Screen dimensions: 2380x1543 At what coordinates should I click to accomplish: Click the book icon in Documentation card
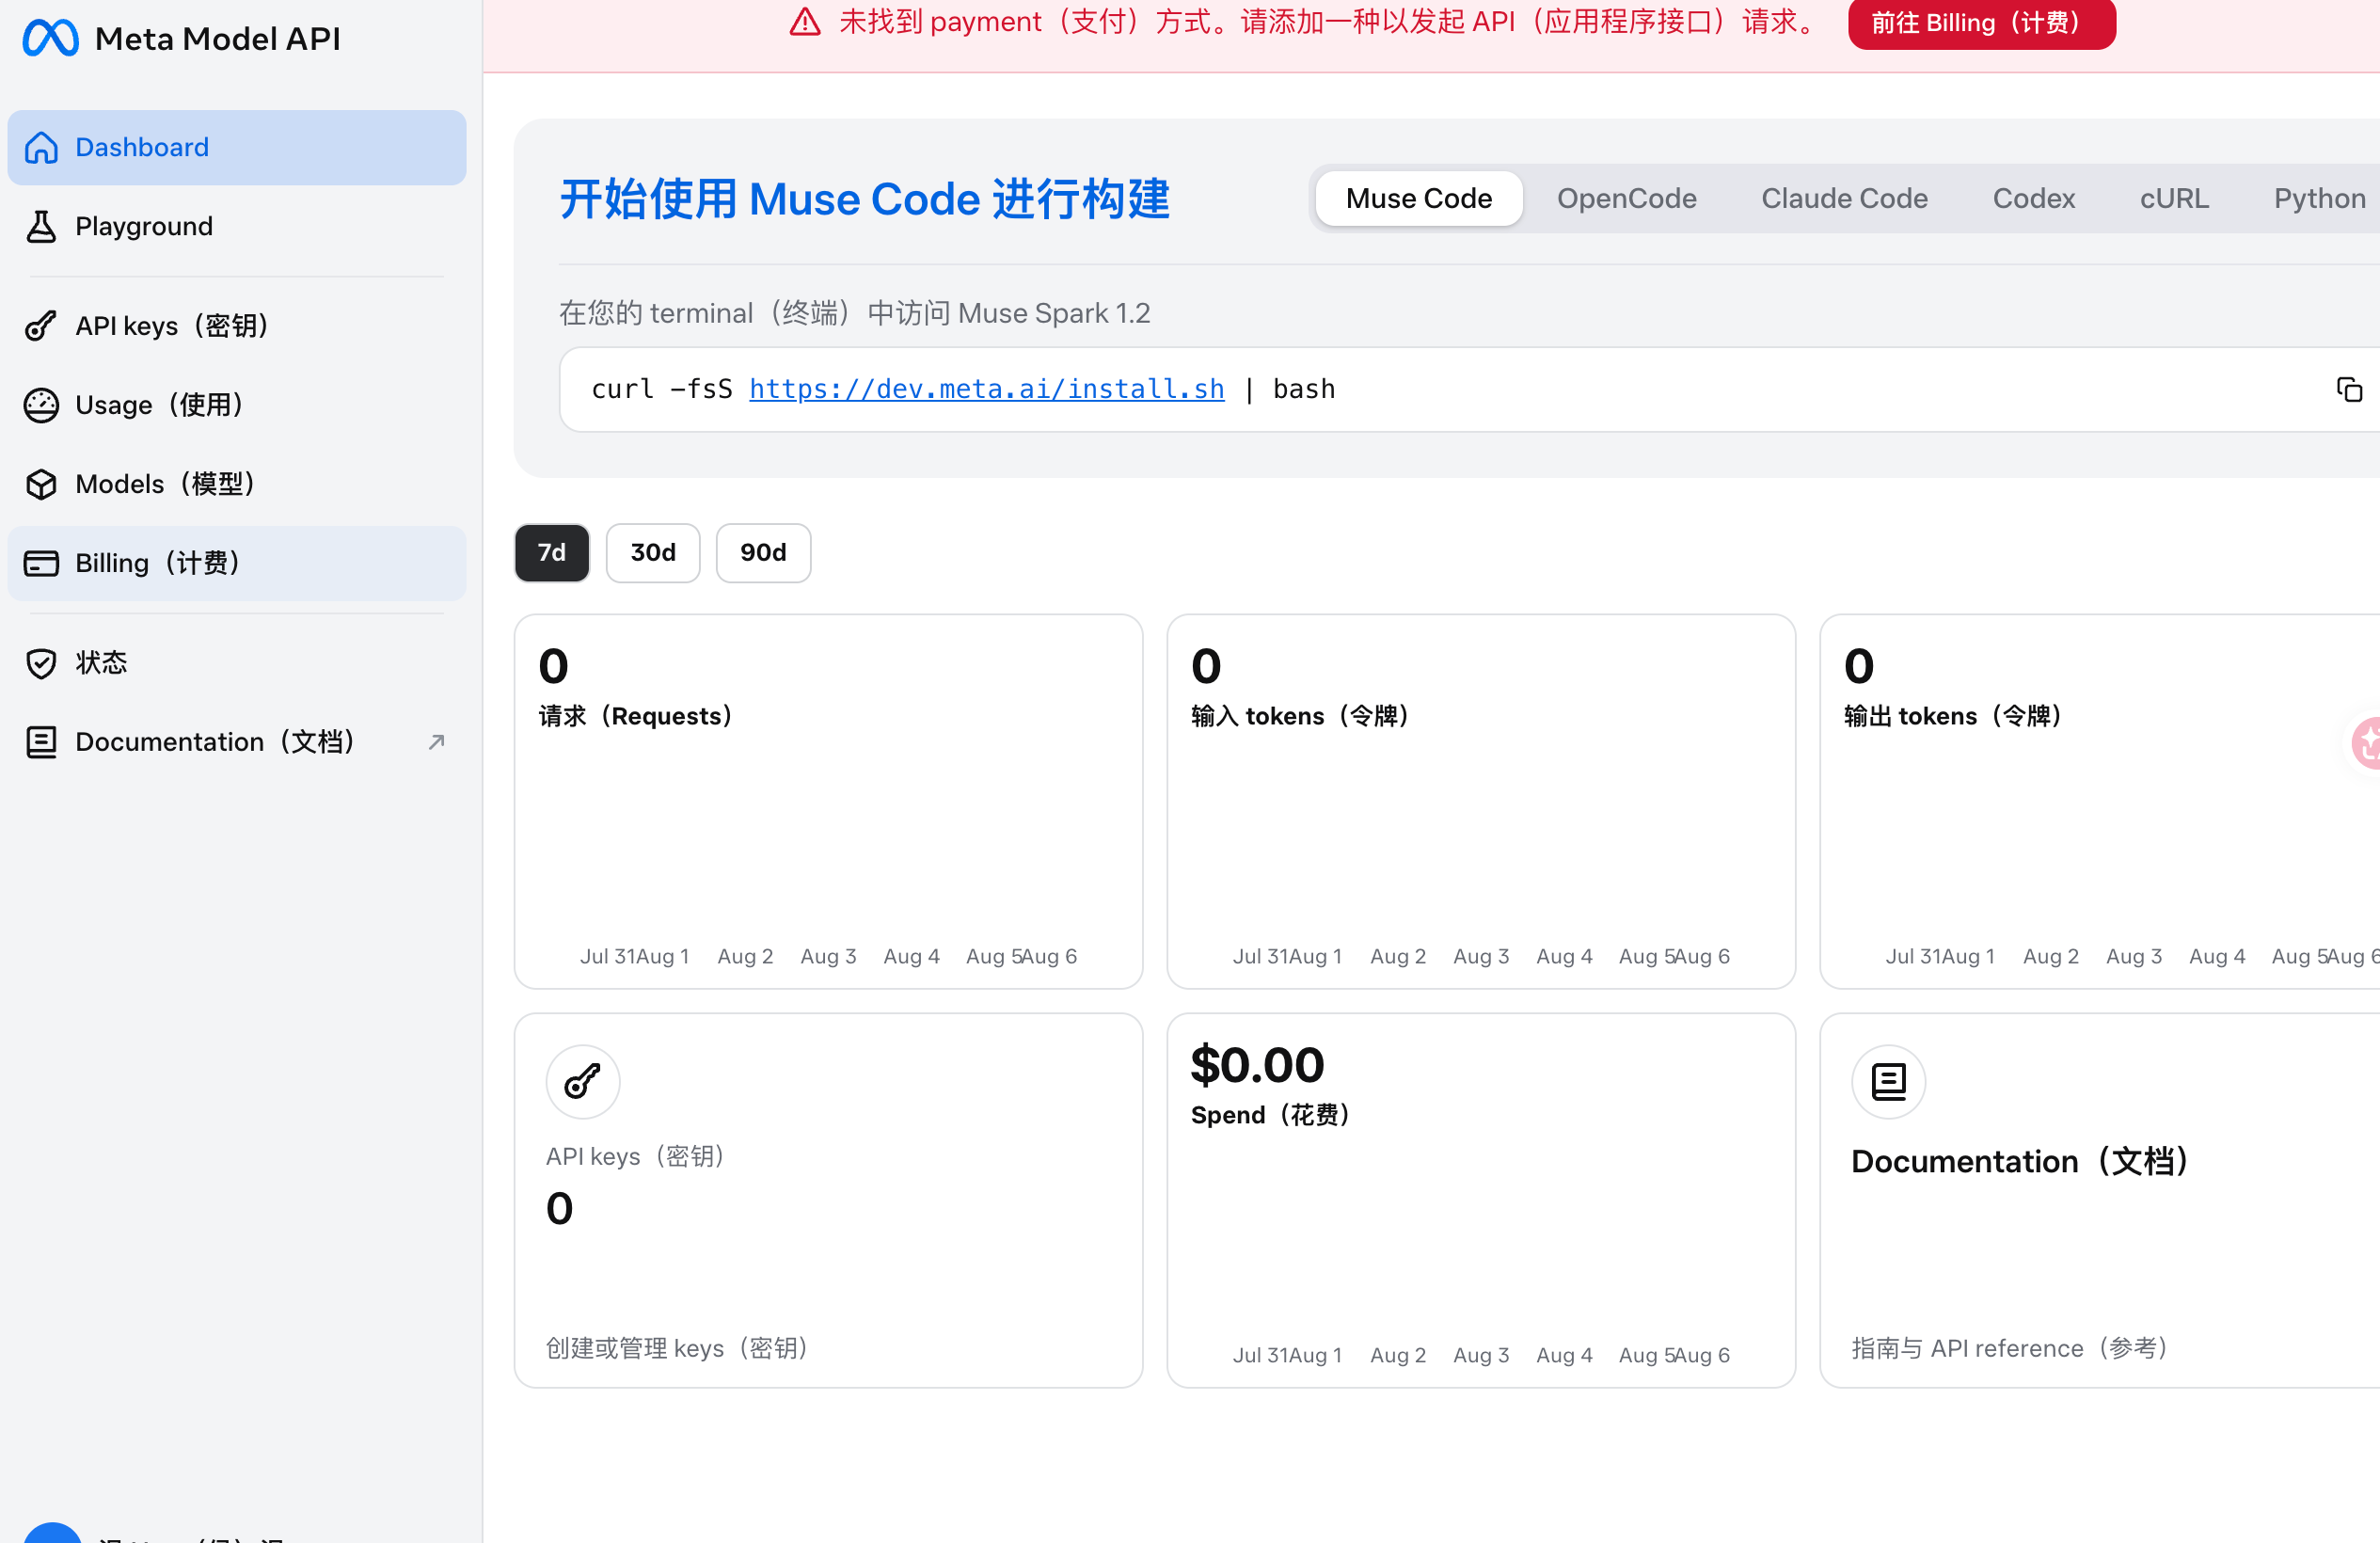click(x=1888, y=1081)
